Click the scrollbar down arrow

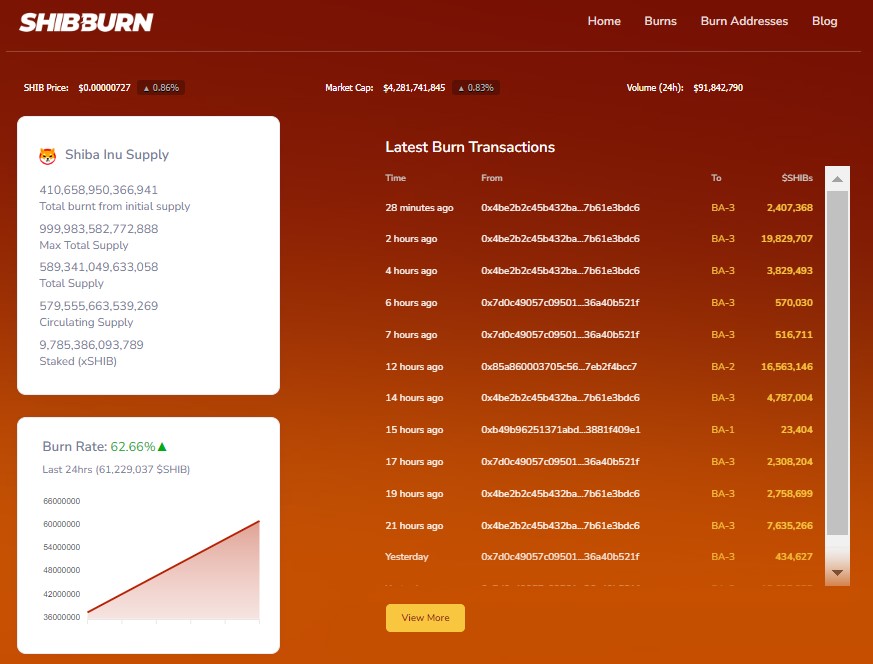click(837, 572)
